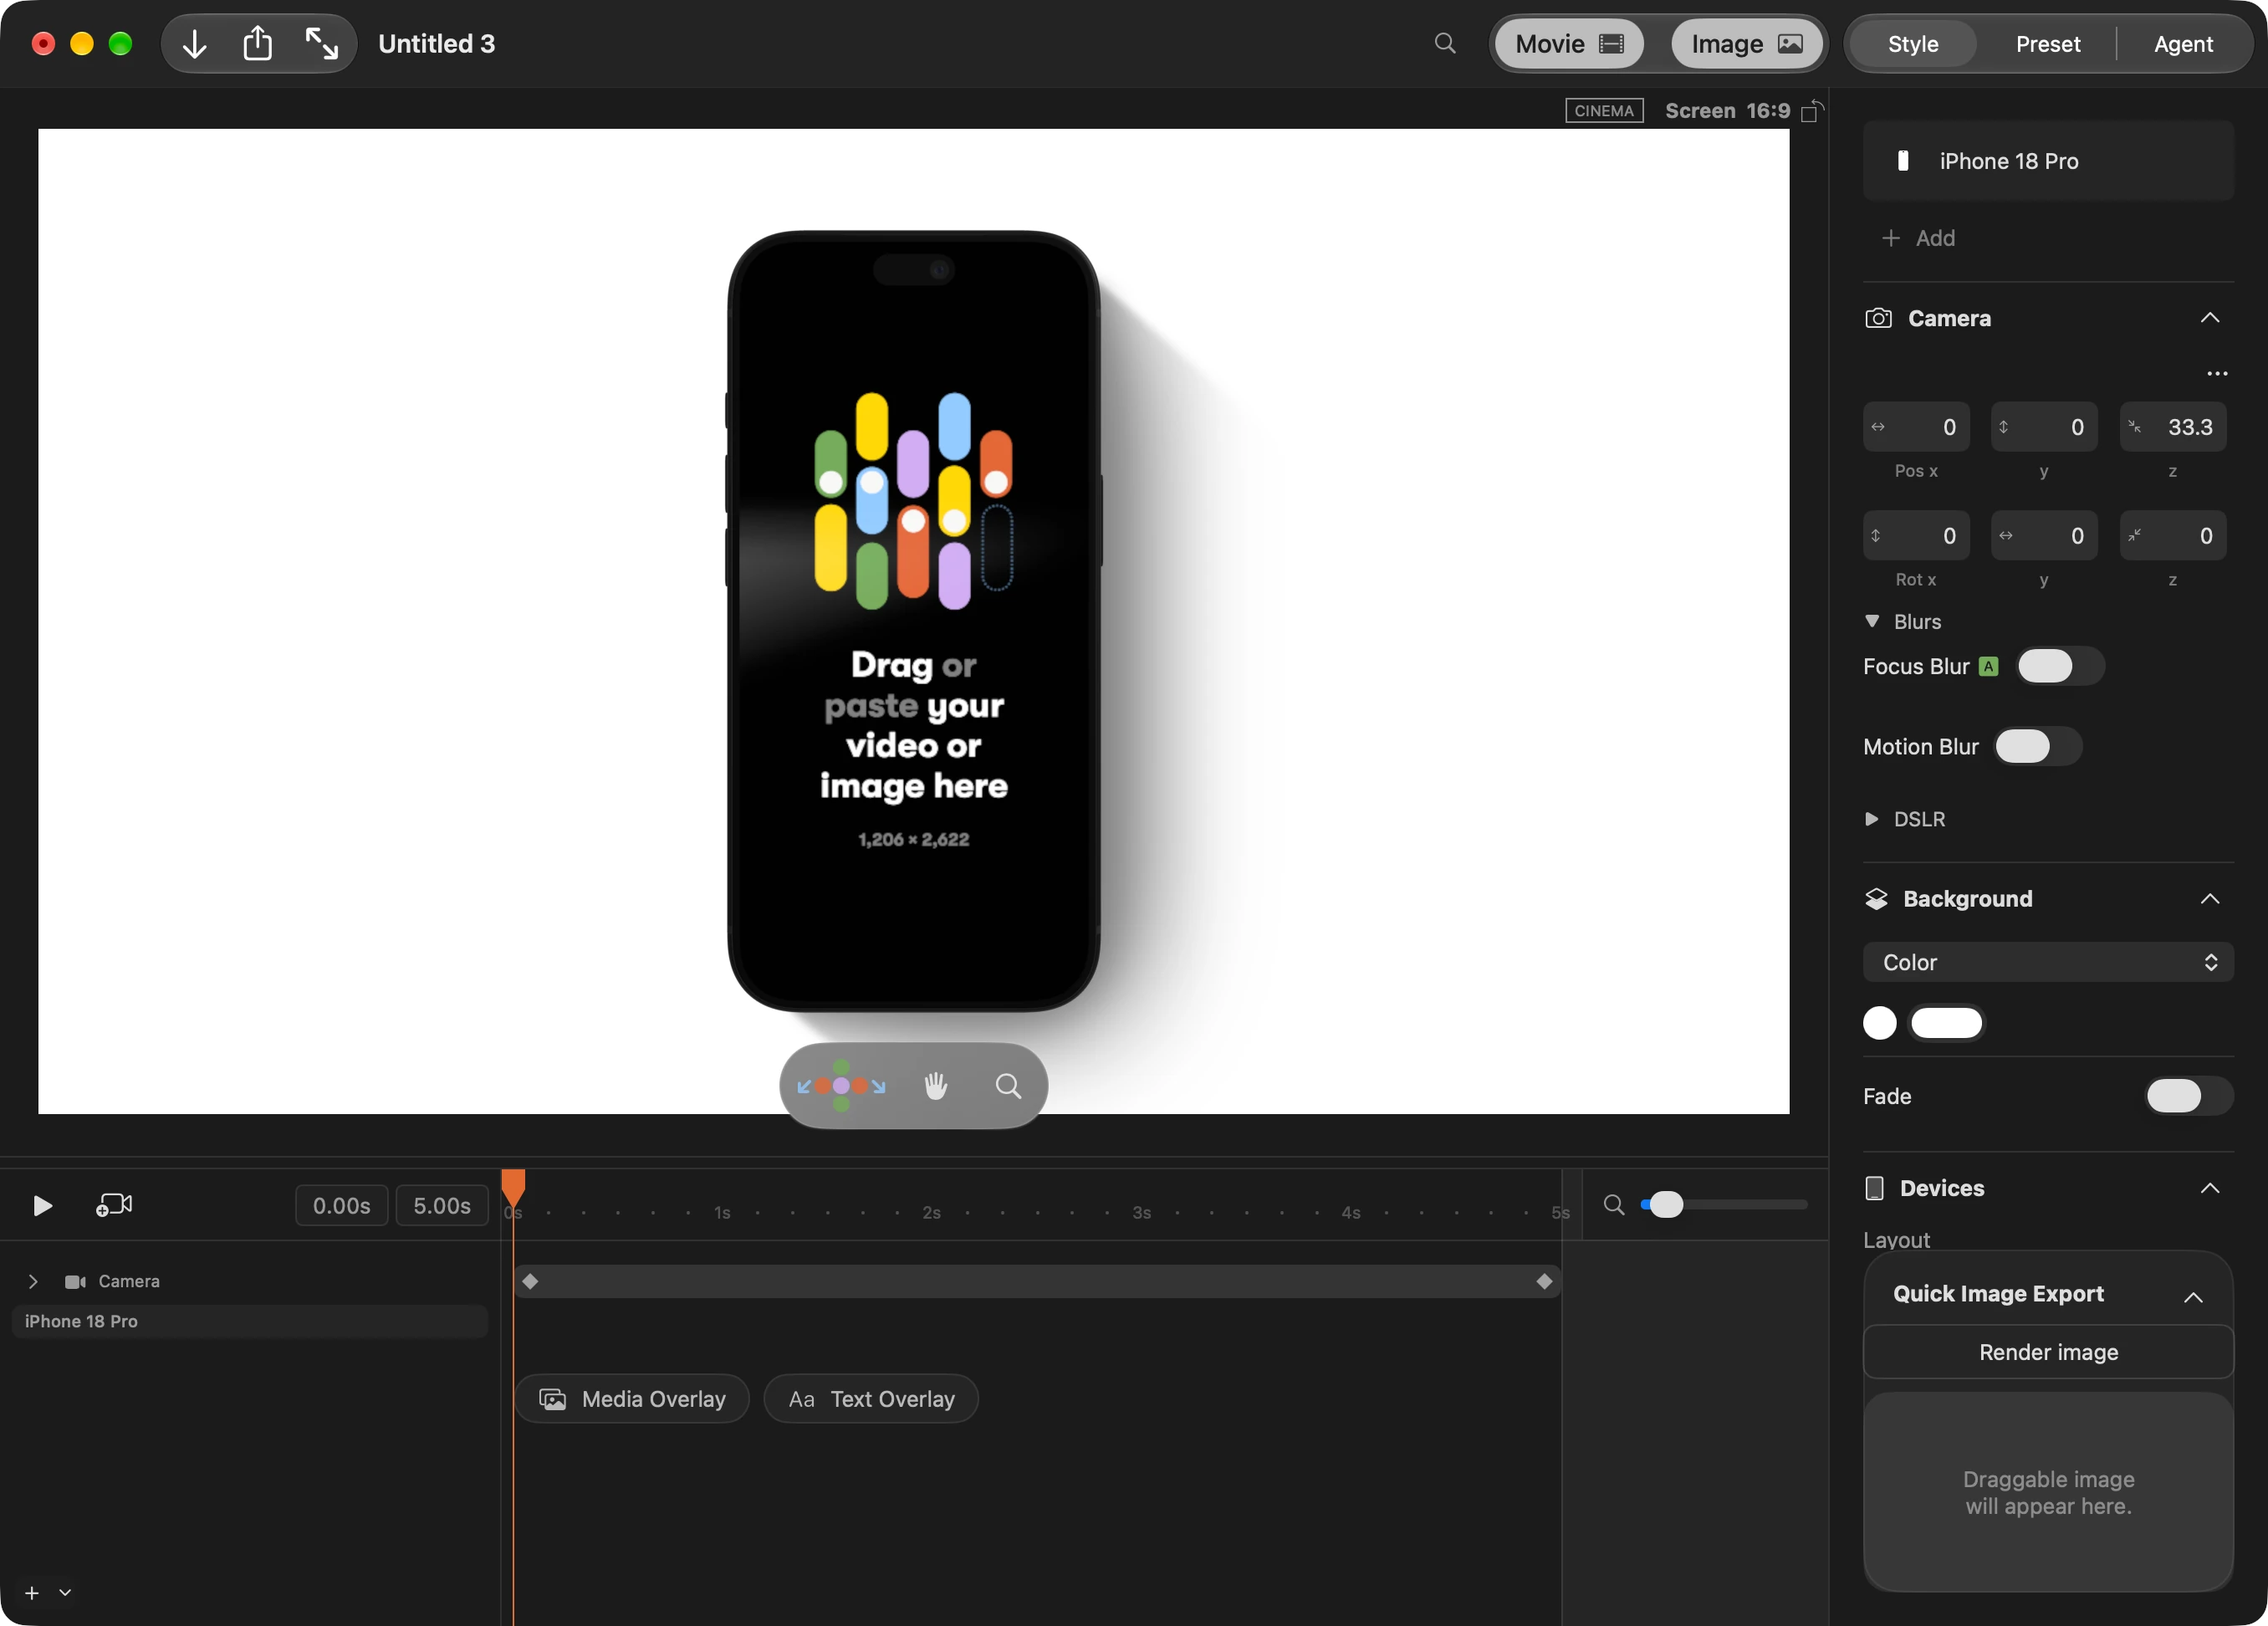This screenshot has height=1626, width=2268.
Task: Switch to Movie mode
Action: tap(1569, 44)
